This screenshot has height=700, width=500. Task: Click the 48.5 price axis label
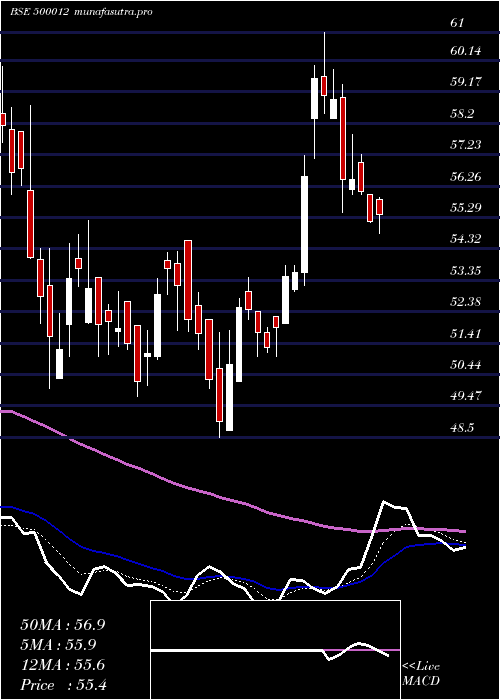tap(462, 428)
